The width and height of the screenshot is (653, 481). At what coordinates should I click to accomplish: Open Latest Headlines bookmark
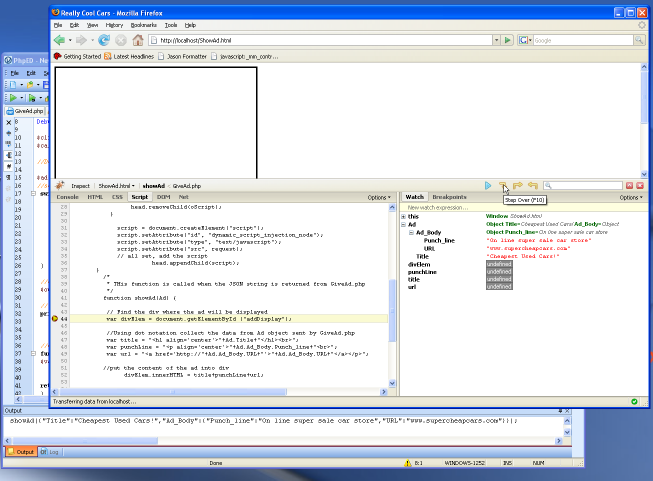(136, 56)
